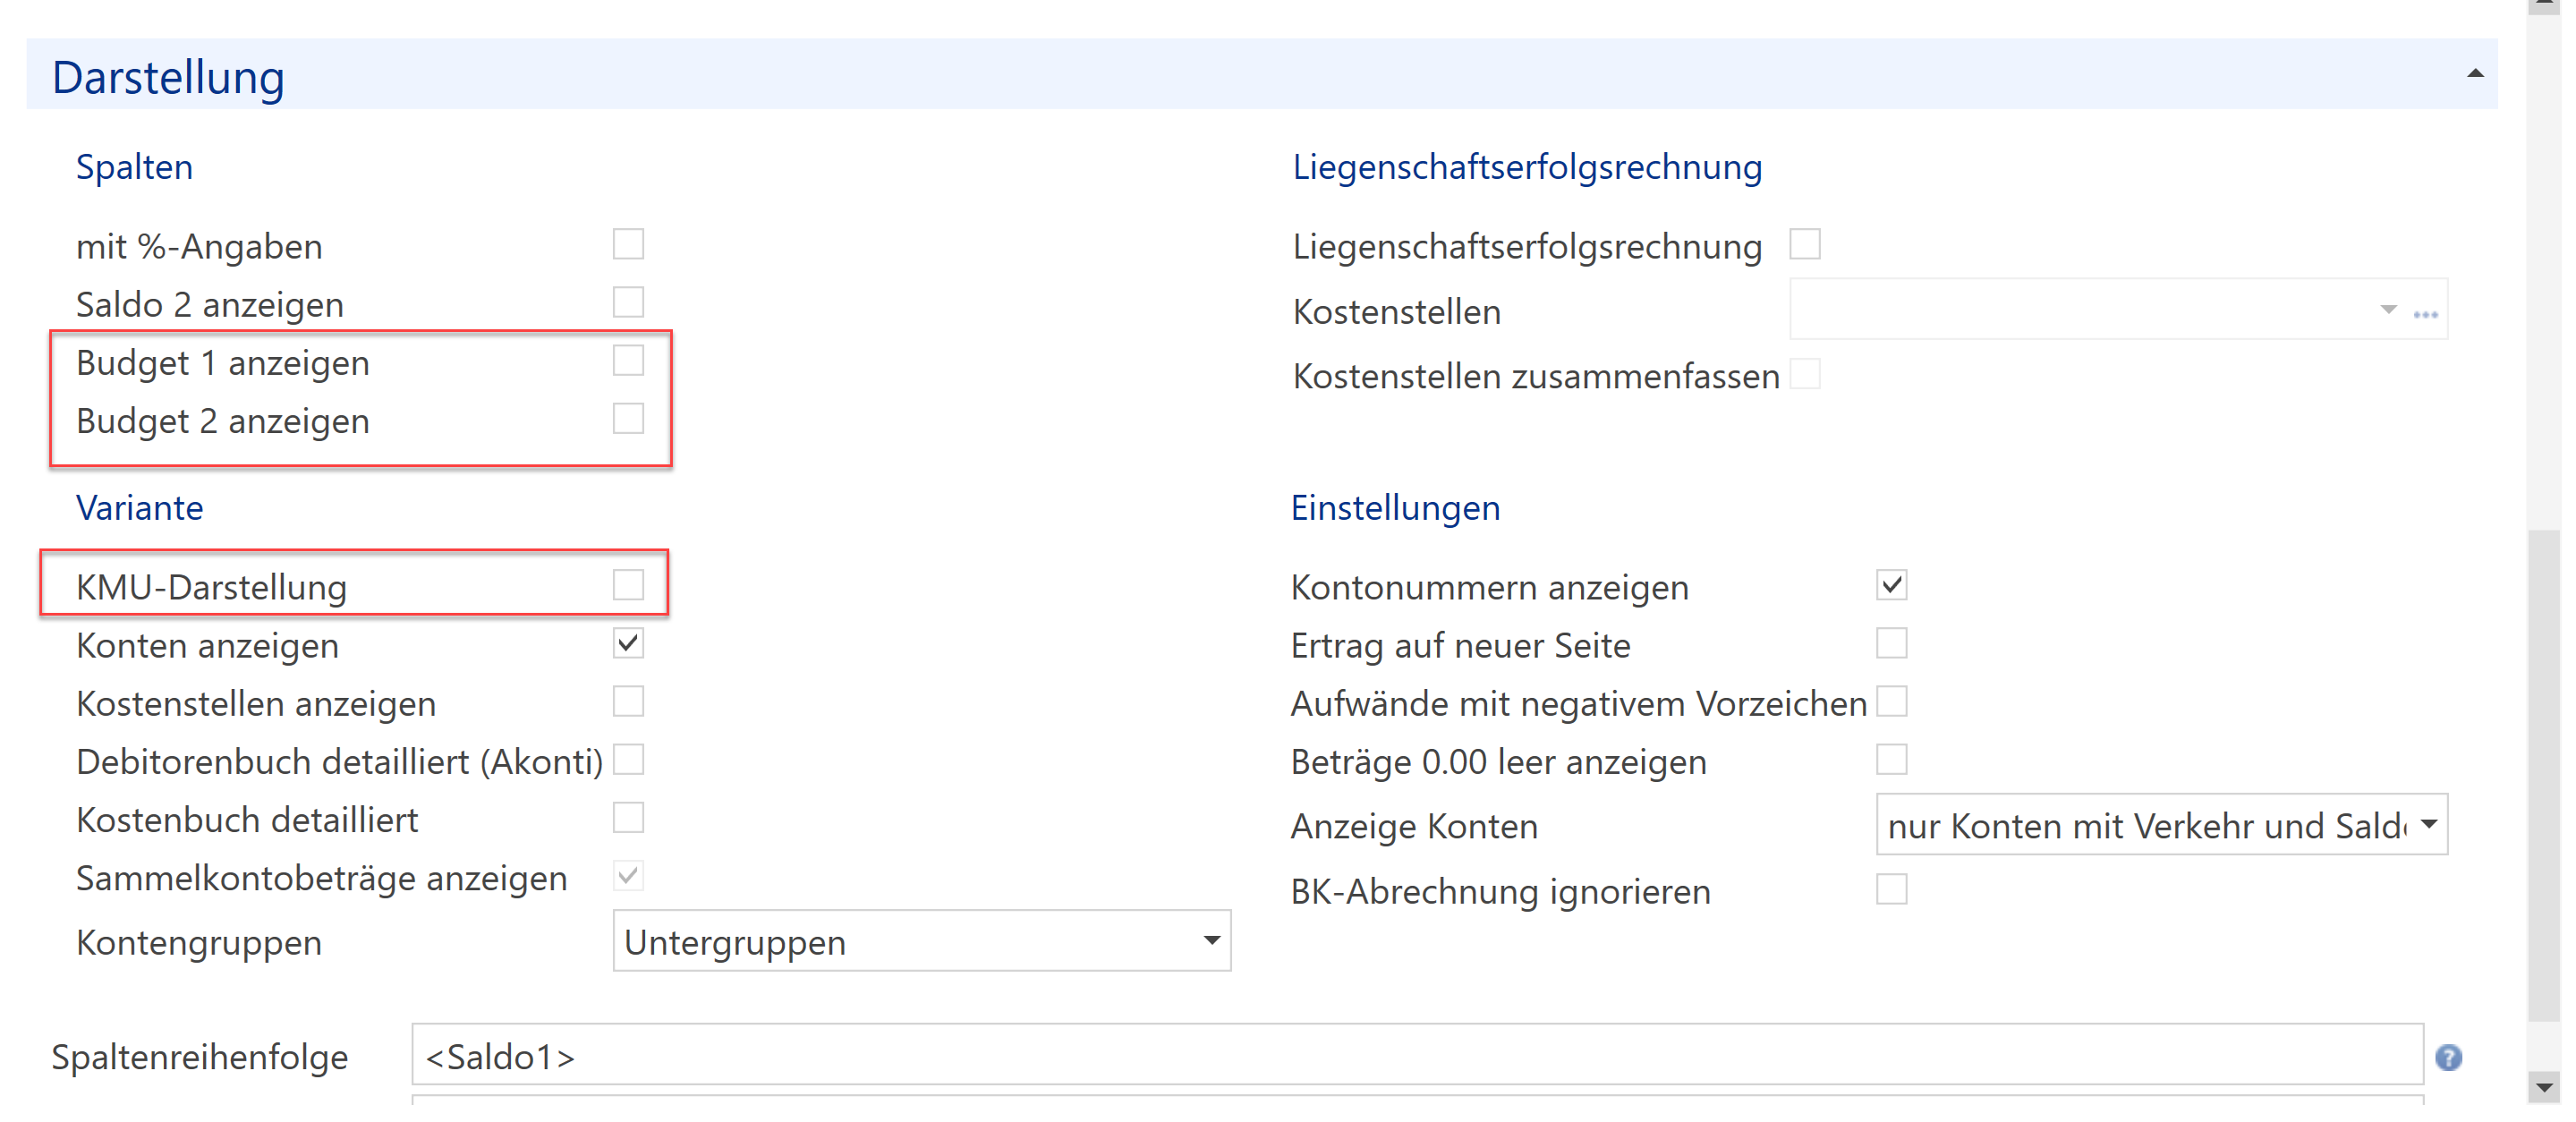Open the Anzeige Konten dropdown
The height and width of the screenshot is (1122, 2576).
[2161, 825]
